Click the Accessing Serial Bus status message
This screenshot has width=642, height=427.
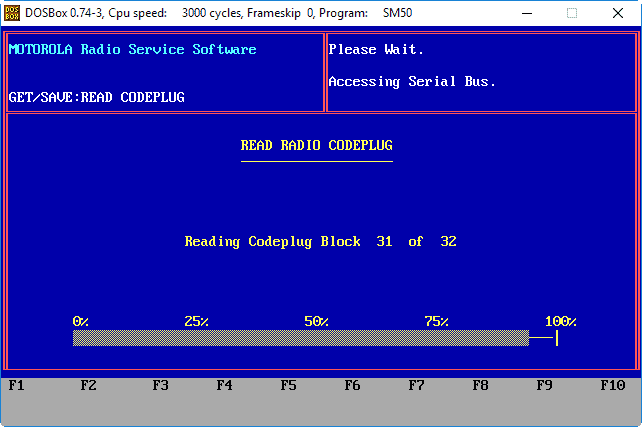412,82
